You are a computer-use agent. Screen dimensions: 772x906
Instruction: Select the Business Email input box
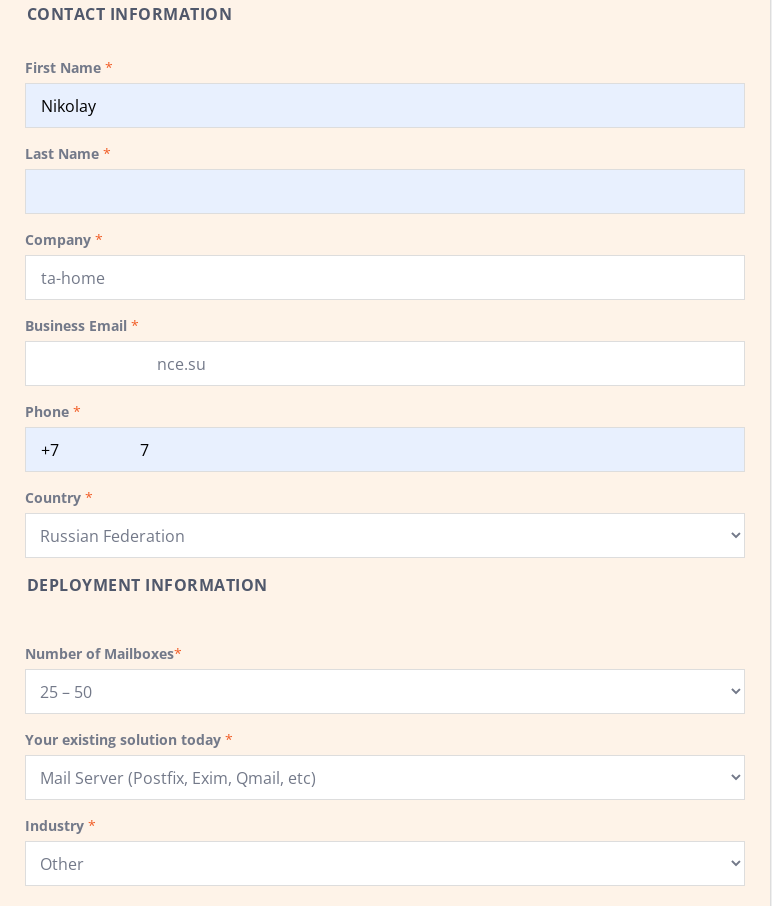384,364
